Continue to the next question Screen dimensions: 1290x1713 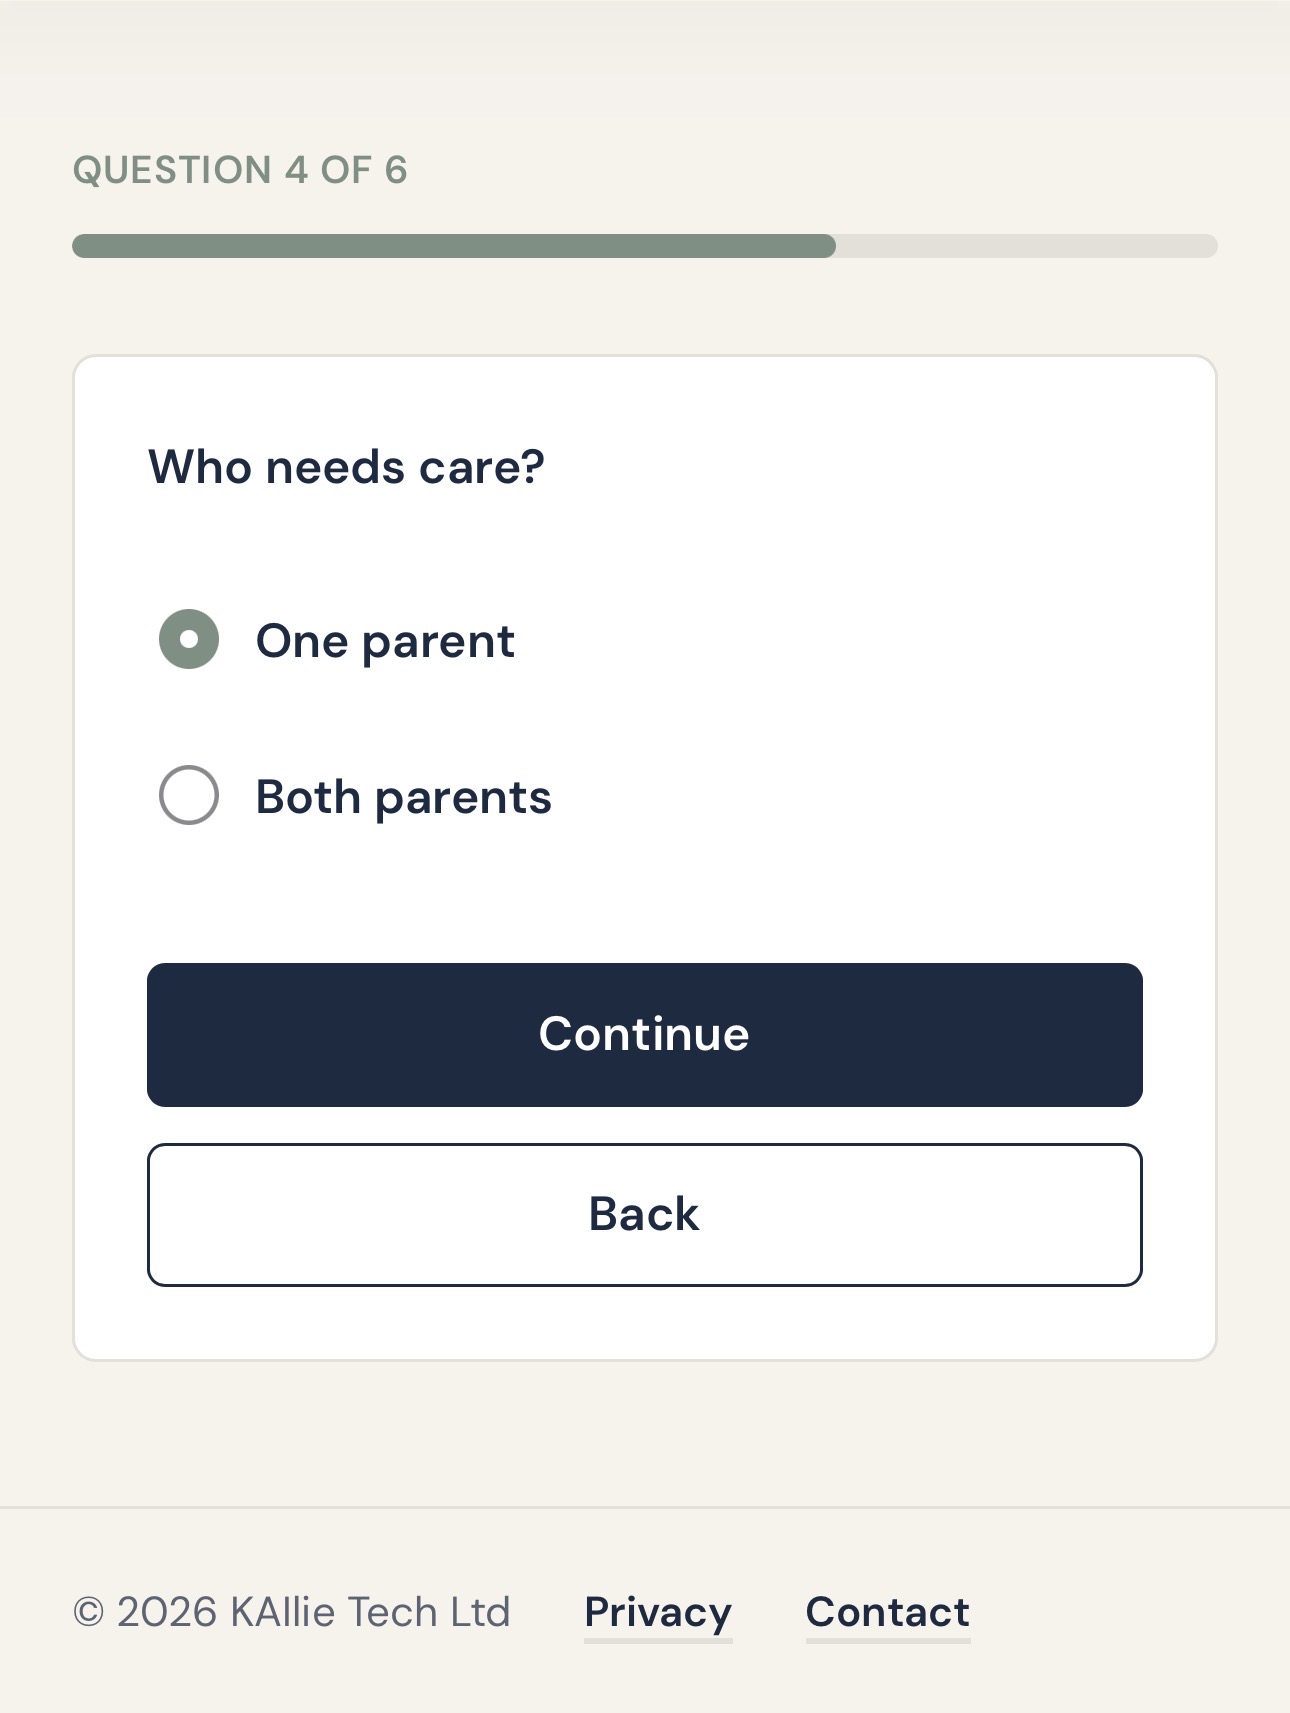(645, 1034)
